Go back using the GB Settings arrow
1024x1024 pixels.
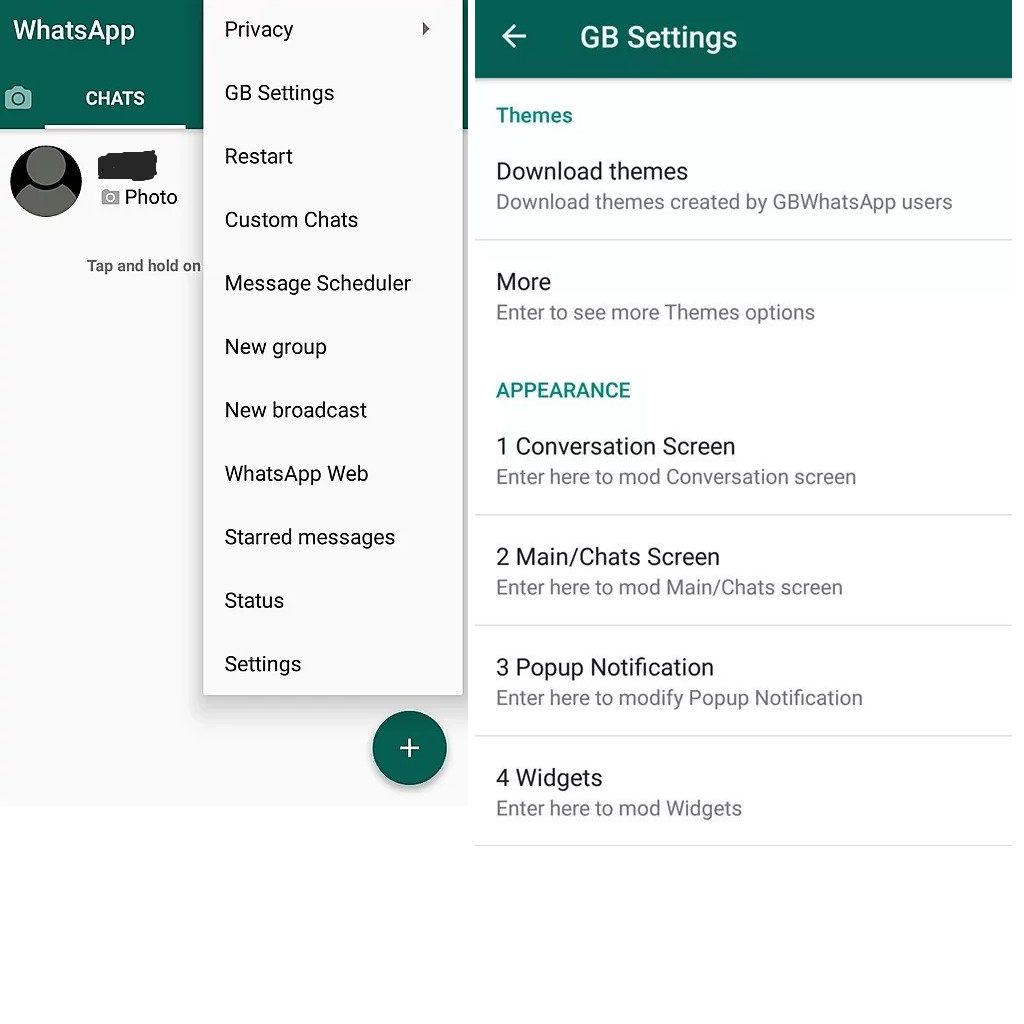click(514, 36)
